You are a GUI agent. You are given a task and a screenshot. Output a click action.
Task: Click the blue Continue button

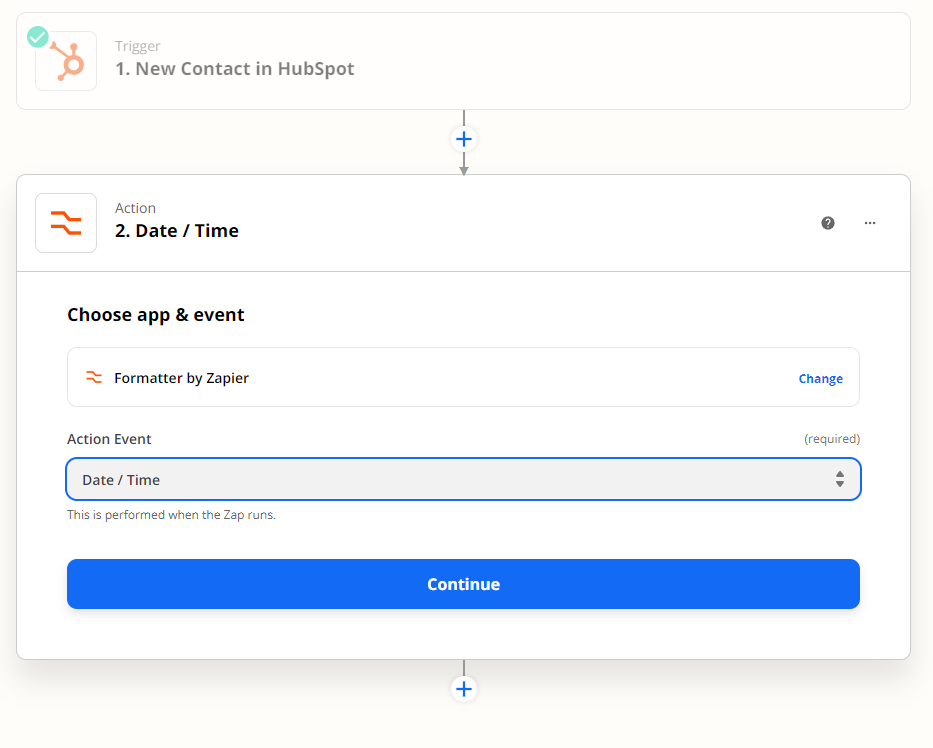[464, 584]
